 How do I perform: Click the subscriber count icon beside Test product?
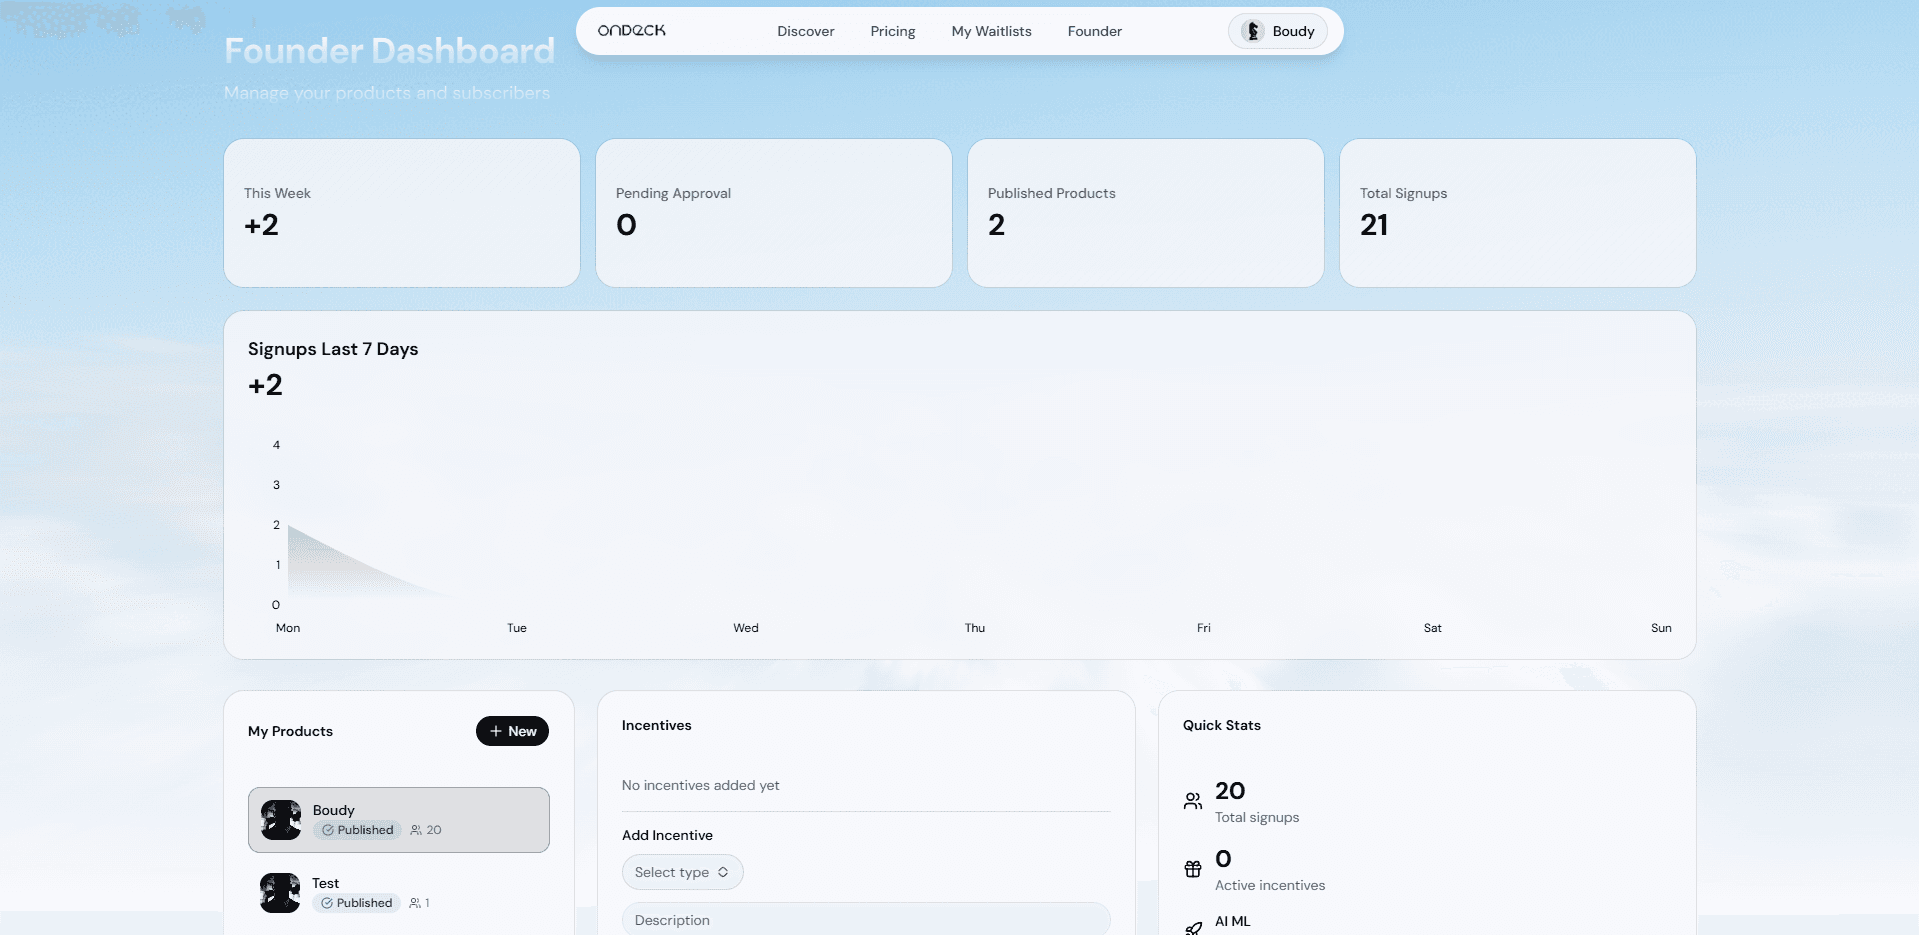point(413,902)
